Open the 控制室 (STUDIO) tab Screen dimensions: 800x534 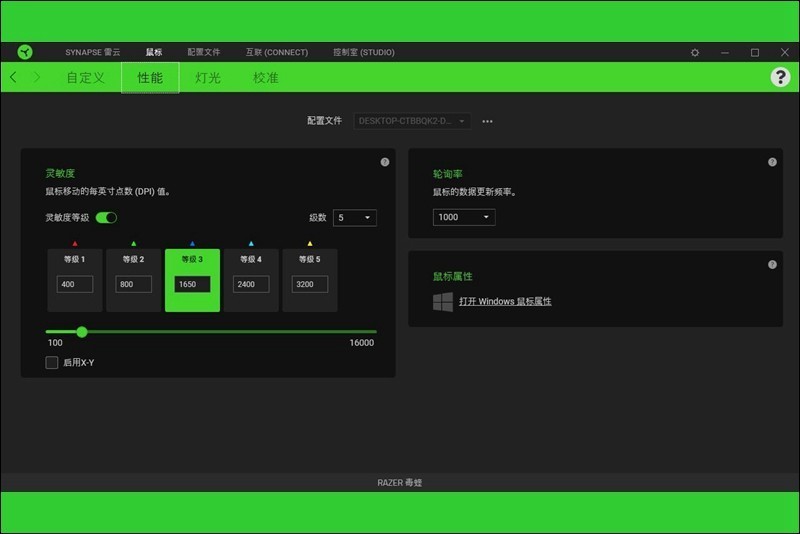[x=364, y=52]
